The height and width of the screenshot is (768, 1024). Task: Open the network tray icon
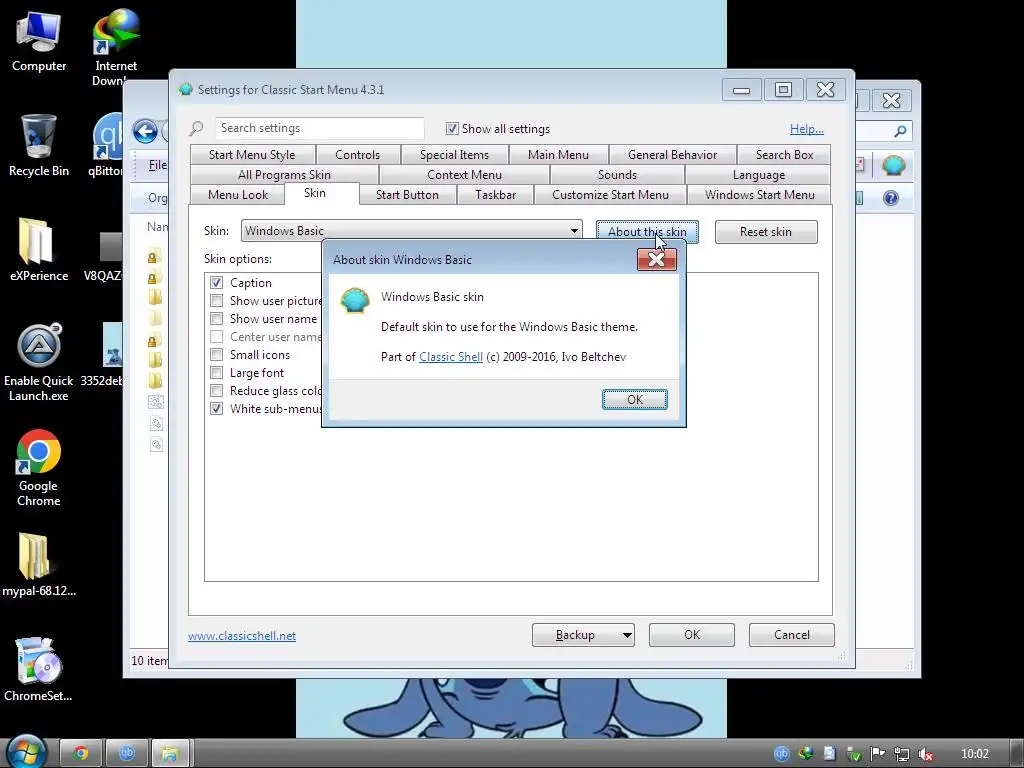pos(901,754)
